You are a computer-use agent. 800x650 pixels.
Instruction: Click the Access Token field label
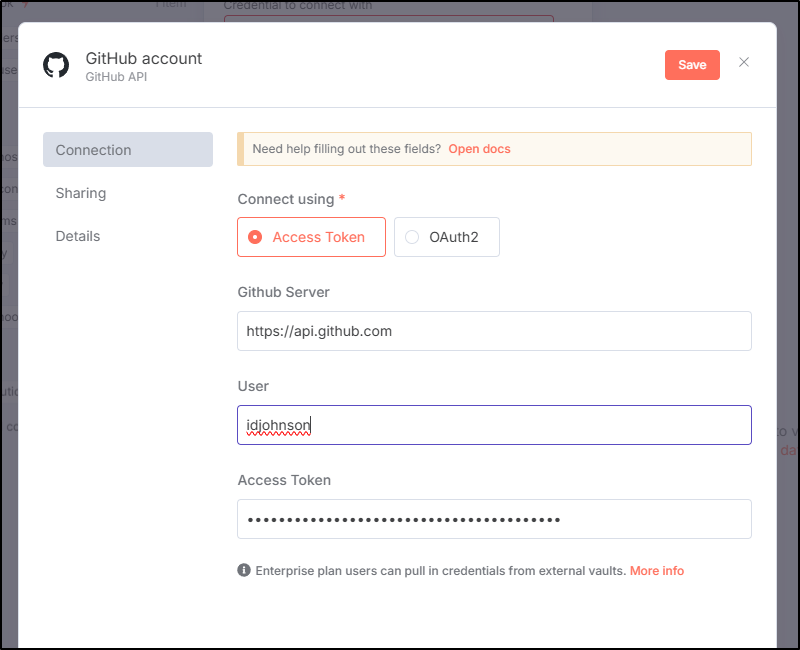tap(284, 480)
